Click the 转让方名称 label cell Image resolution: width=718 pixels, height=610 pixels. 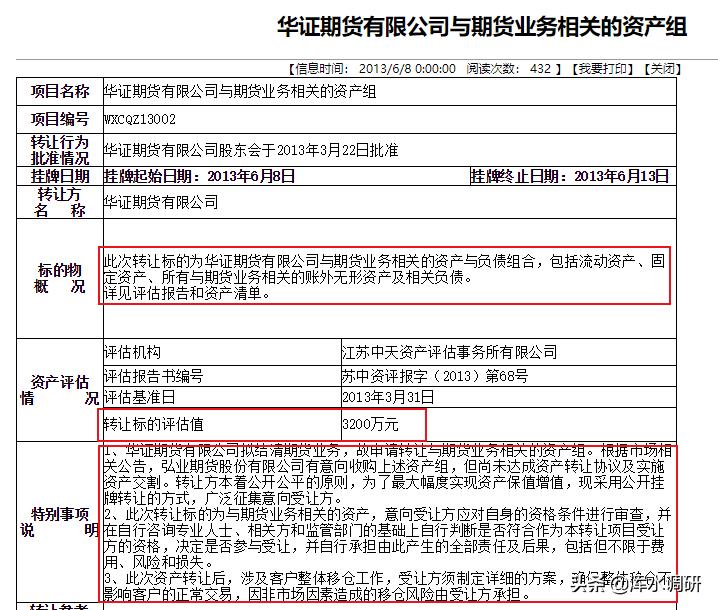click(60, 202)
